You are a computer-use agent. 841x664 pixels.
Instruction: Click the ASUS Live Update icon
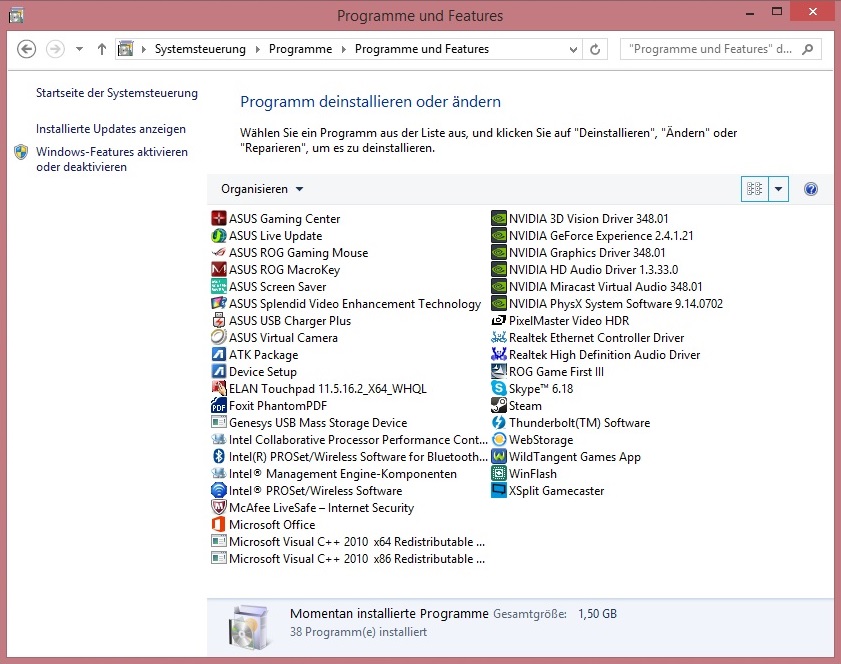point(218,235)
